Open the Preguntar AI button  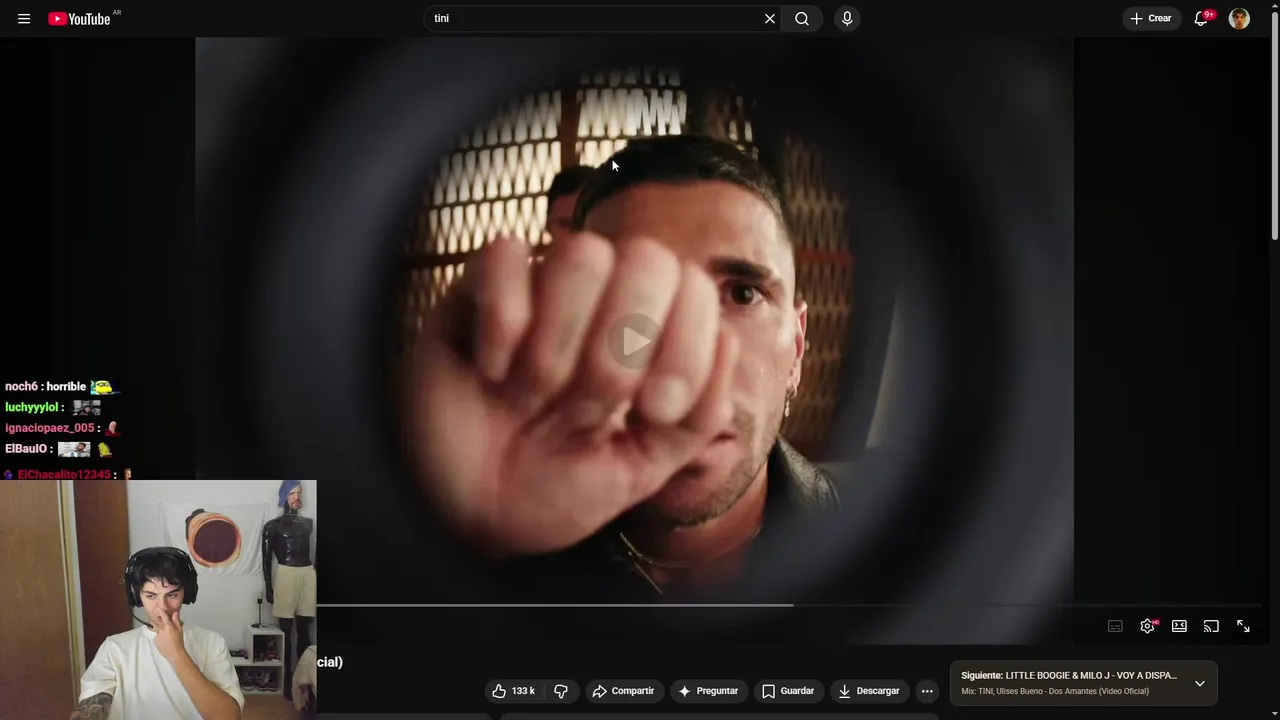click(708, 691)
